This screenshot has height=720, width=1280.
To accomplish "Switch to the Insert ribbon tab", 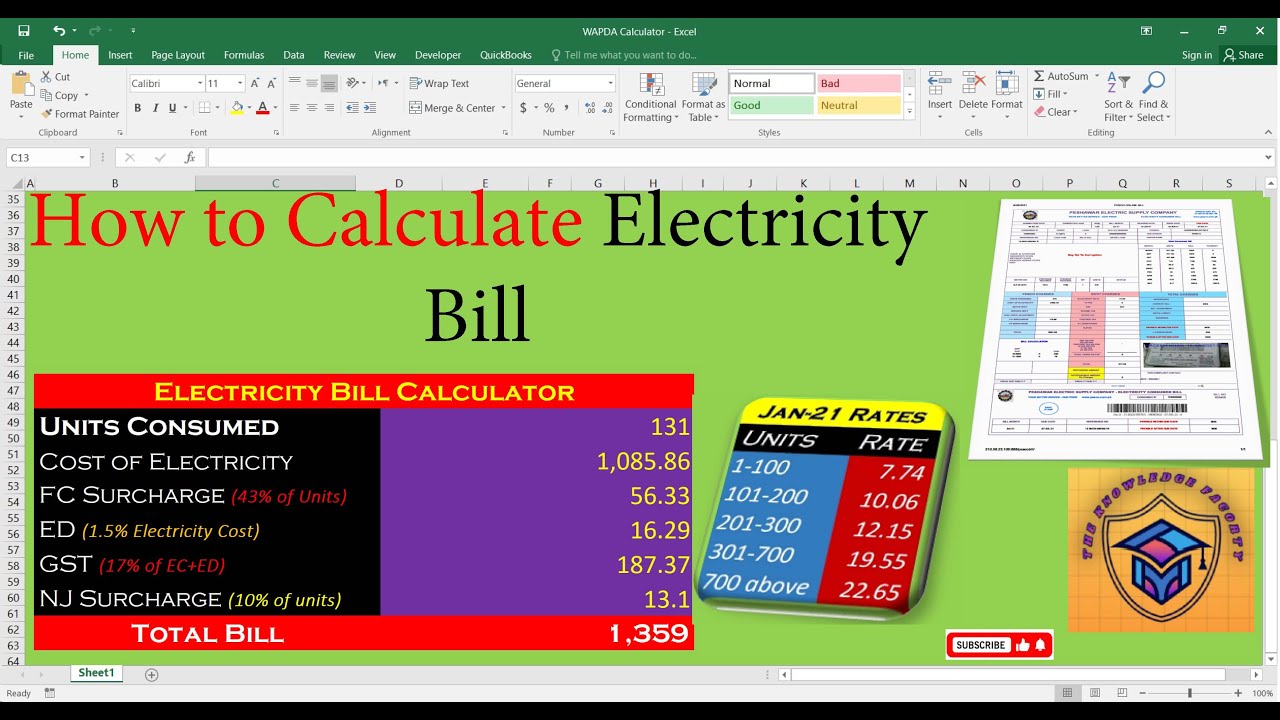I will (x=120, y=55).
